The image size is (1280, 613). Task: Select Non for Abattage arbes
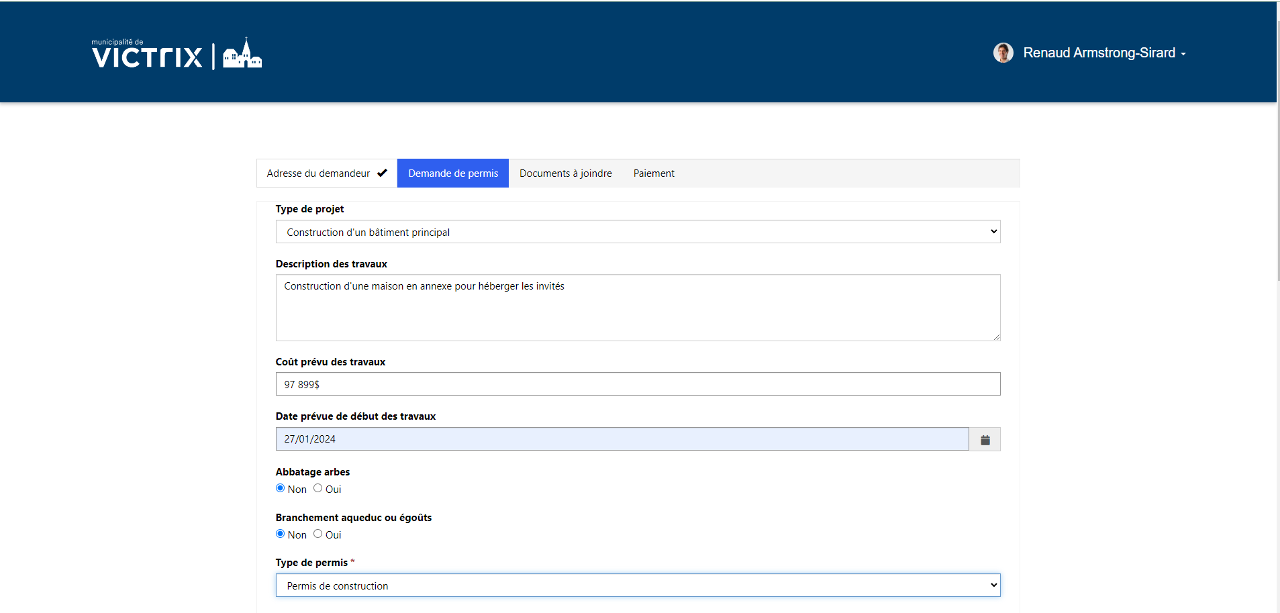tap(281, 488)
